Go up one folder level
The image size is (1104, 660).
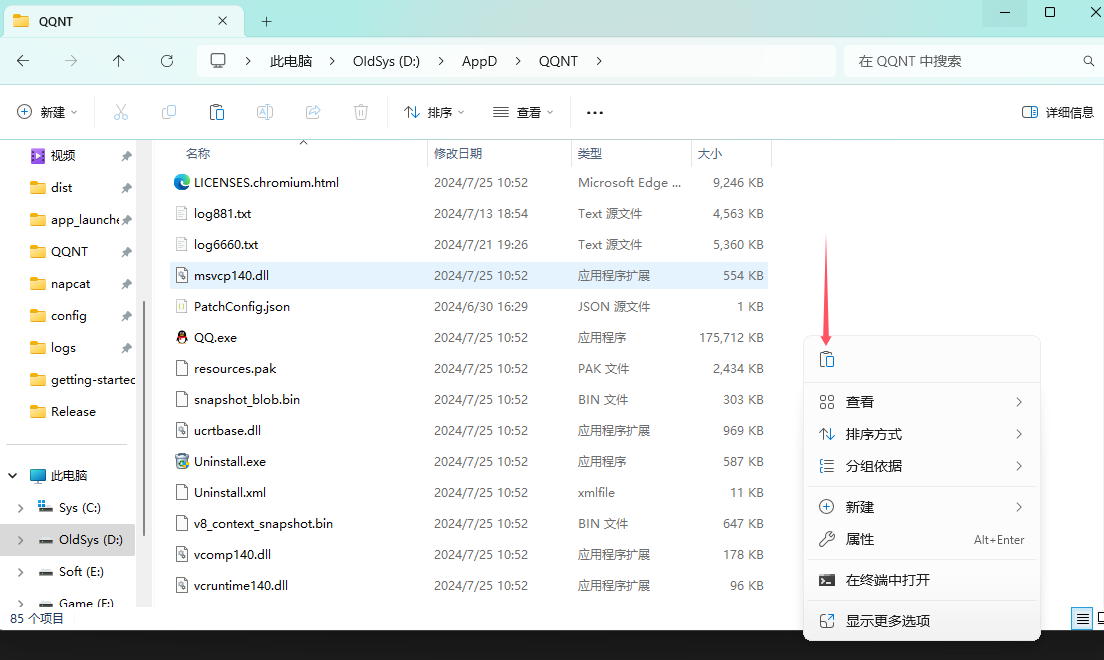(x=119, y=61)
